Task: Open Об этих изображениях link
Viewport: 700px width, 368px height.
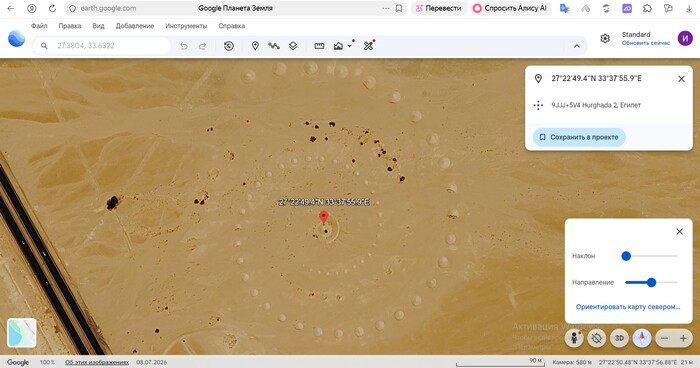Action: (x=97, y=362)
